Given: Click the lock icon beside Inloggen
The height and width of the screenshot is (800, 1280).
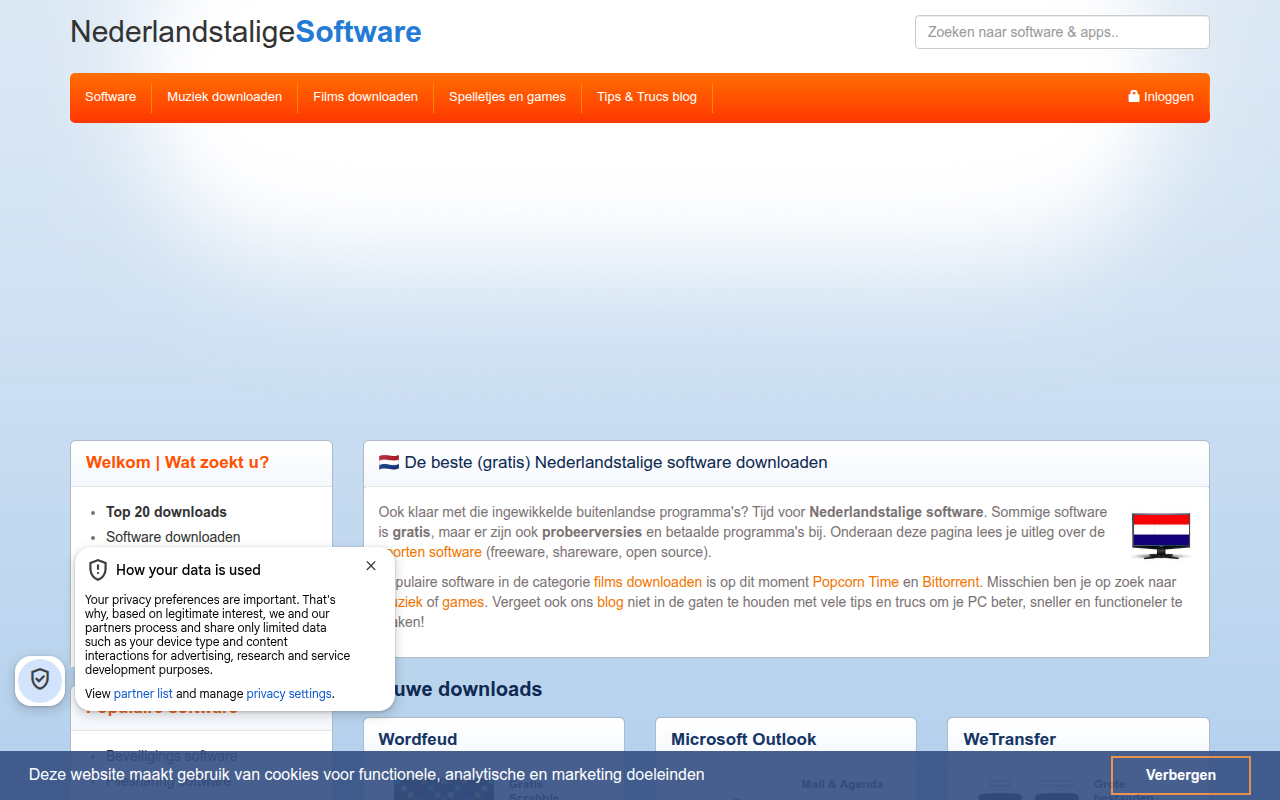Looking at the screenshot, I should 1134,97.
